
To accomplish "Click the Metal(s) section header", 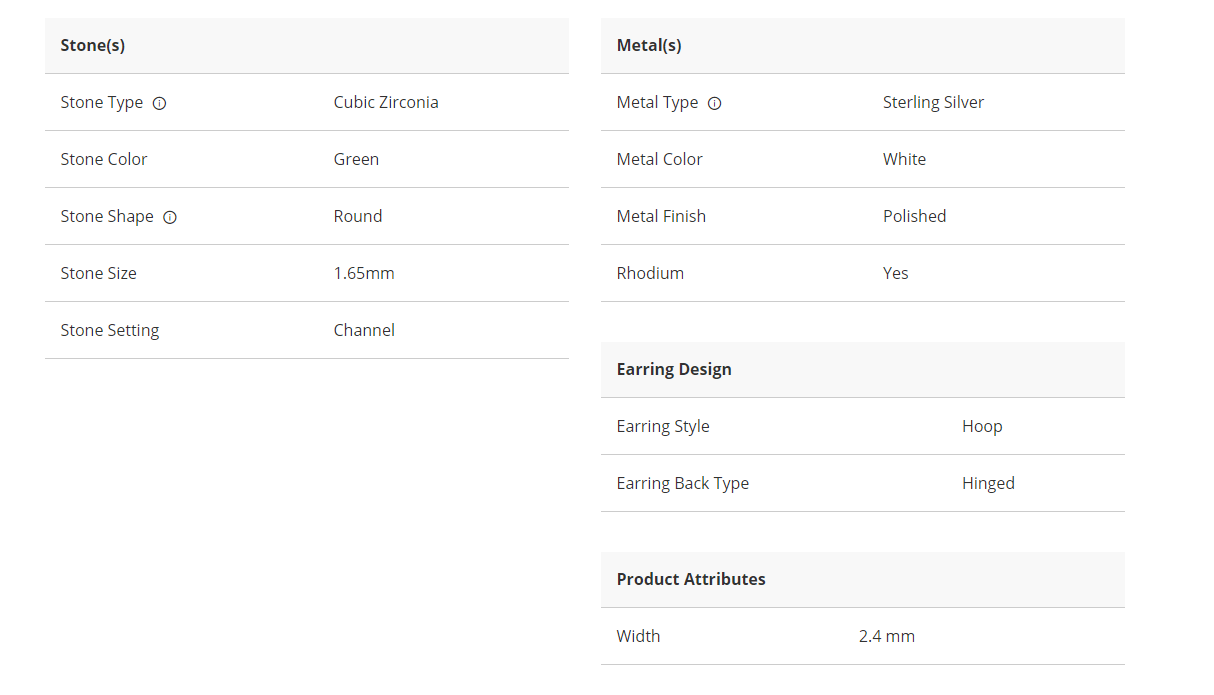I will click(649, 45).
